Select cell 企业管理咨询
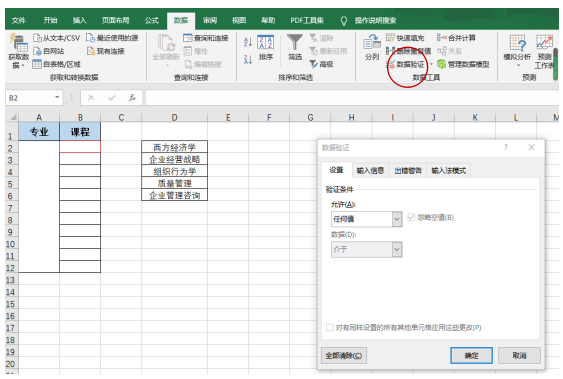 [x=174, y=195]
